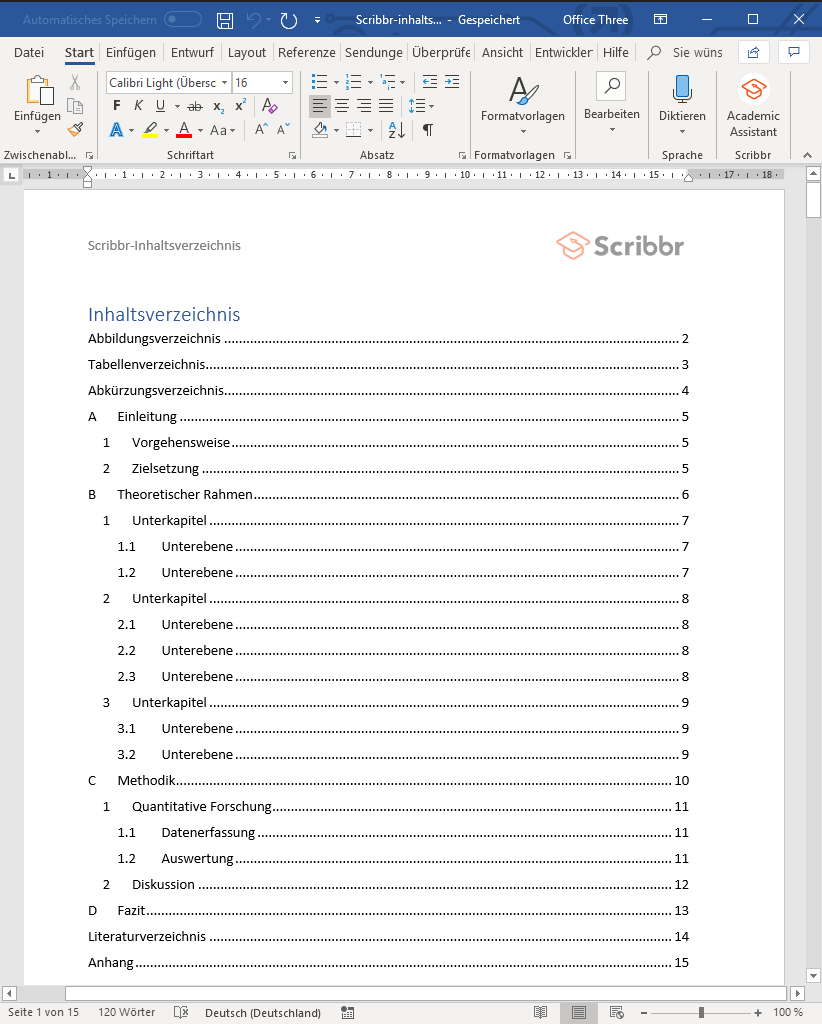Open the Einfügen ribbon tab
This screenshot has width=822, height=1024.
tap(130, 52)
